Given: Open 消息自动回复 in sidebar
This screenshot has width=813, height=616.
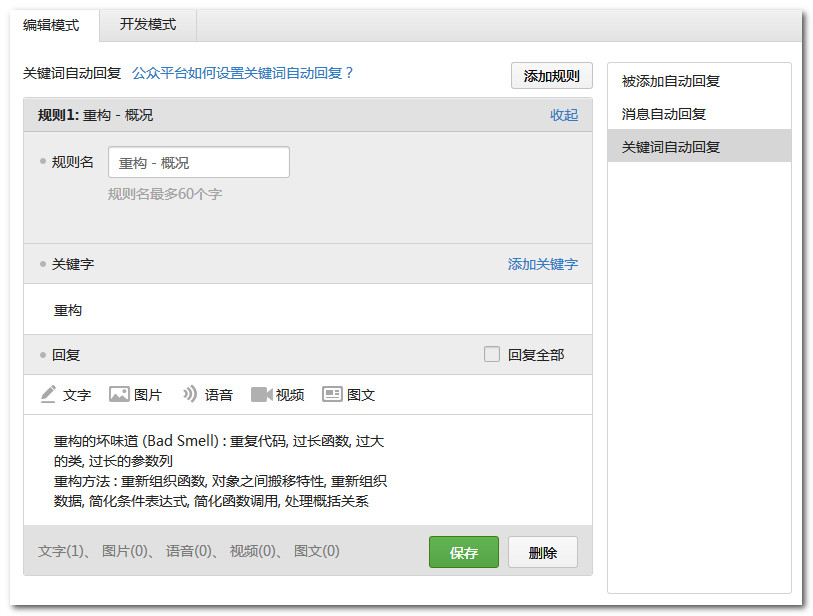Looking at the screenshot, I should point(699,114).
